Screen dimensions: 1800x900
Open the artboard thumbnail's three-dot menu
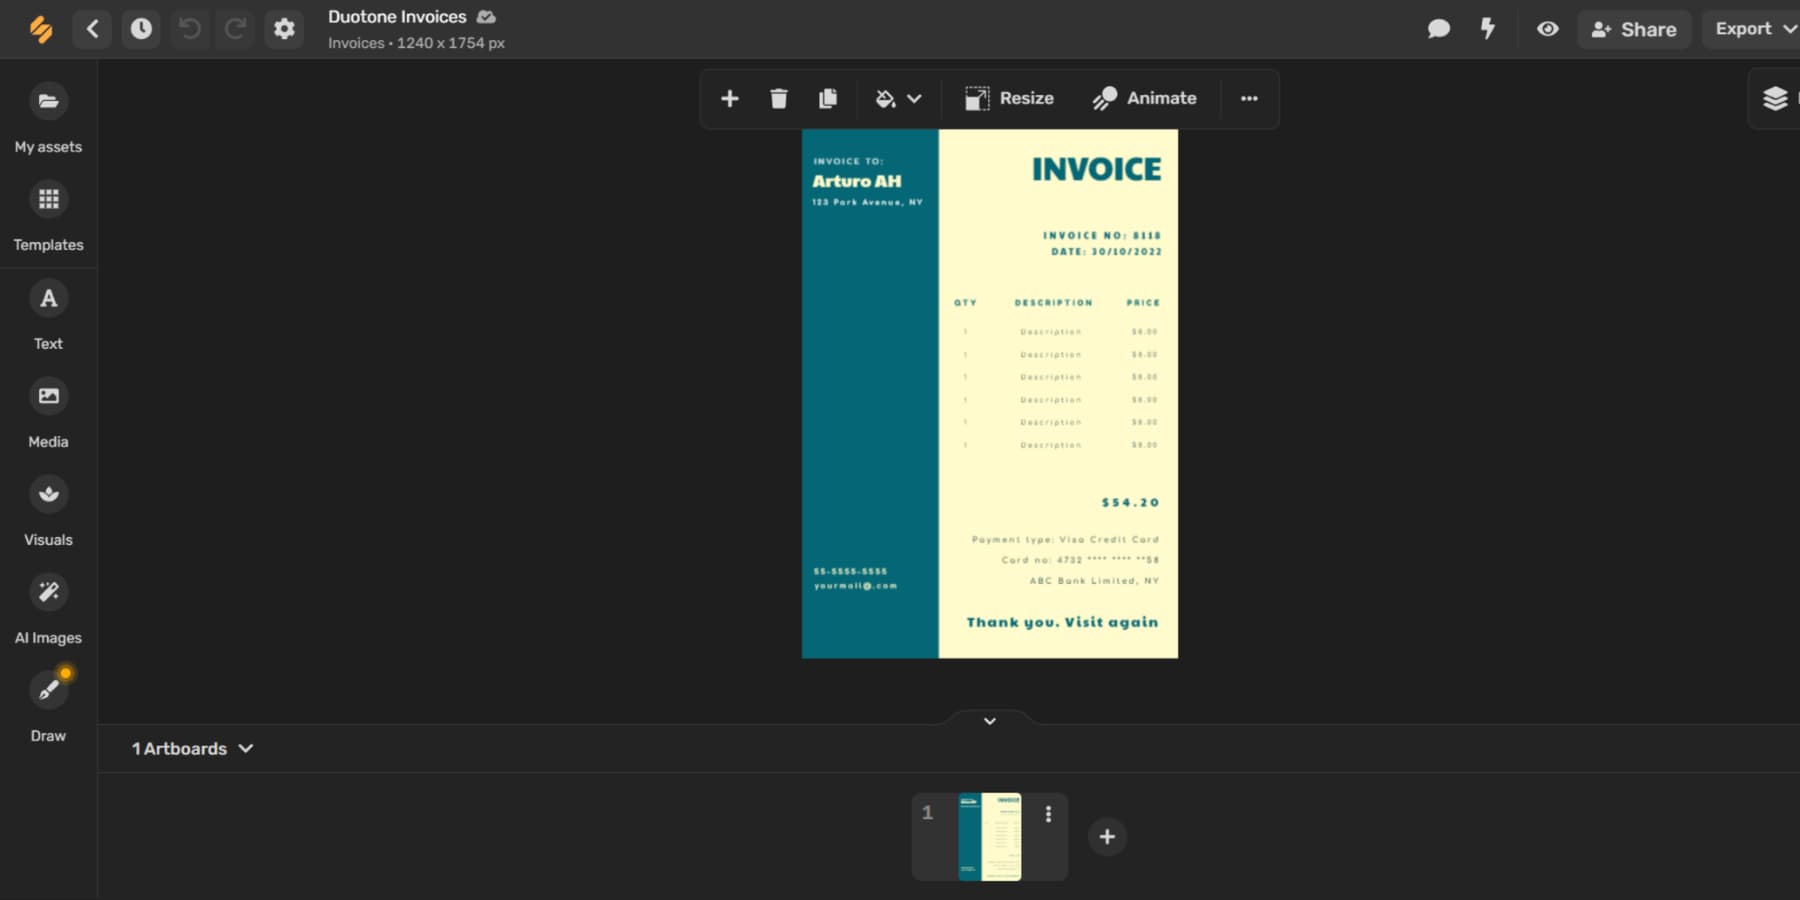(1048, 814)
